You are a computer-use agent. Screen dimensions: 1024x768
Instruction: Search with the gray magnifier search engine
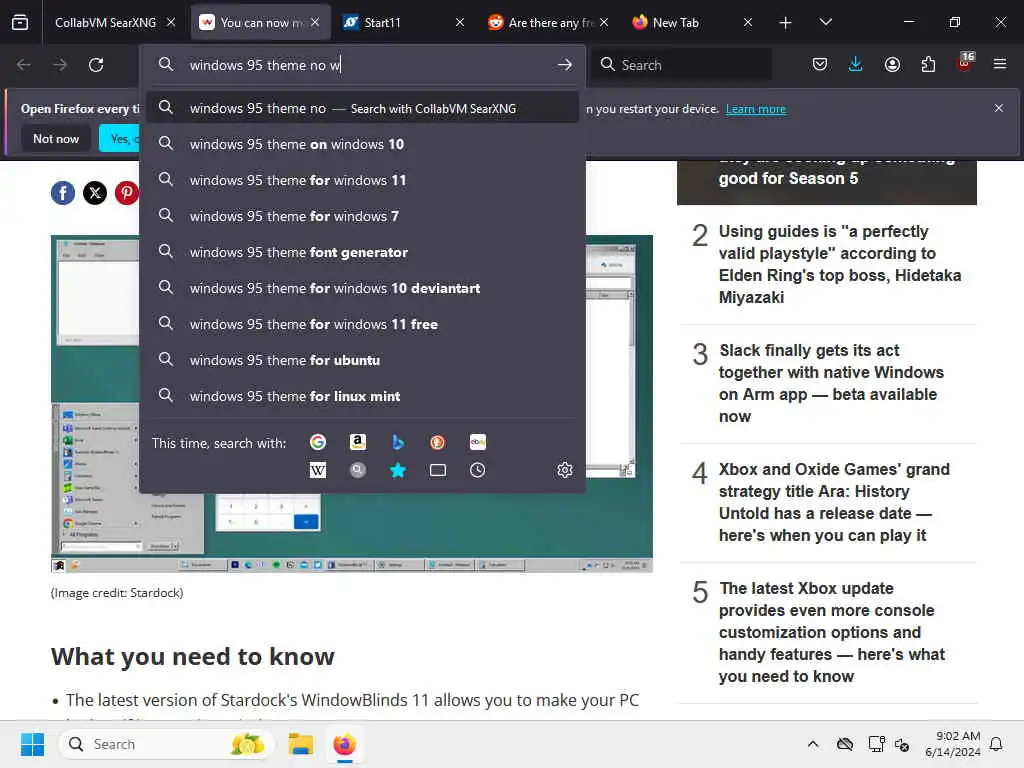tap(357, 470)
